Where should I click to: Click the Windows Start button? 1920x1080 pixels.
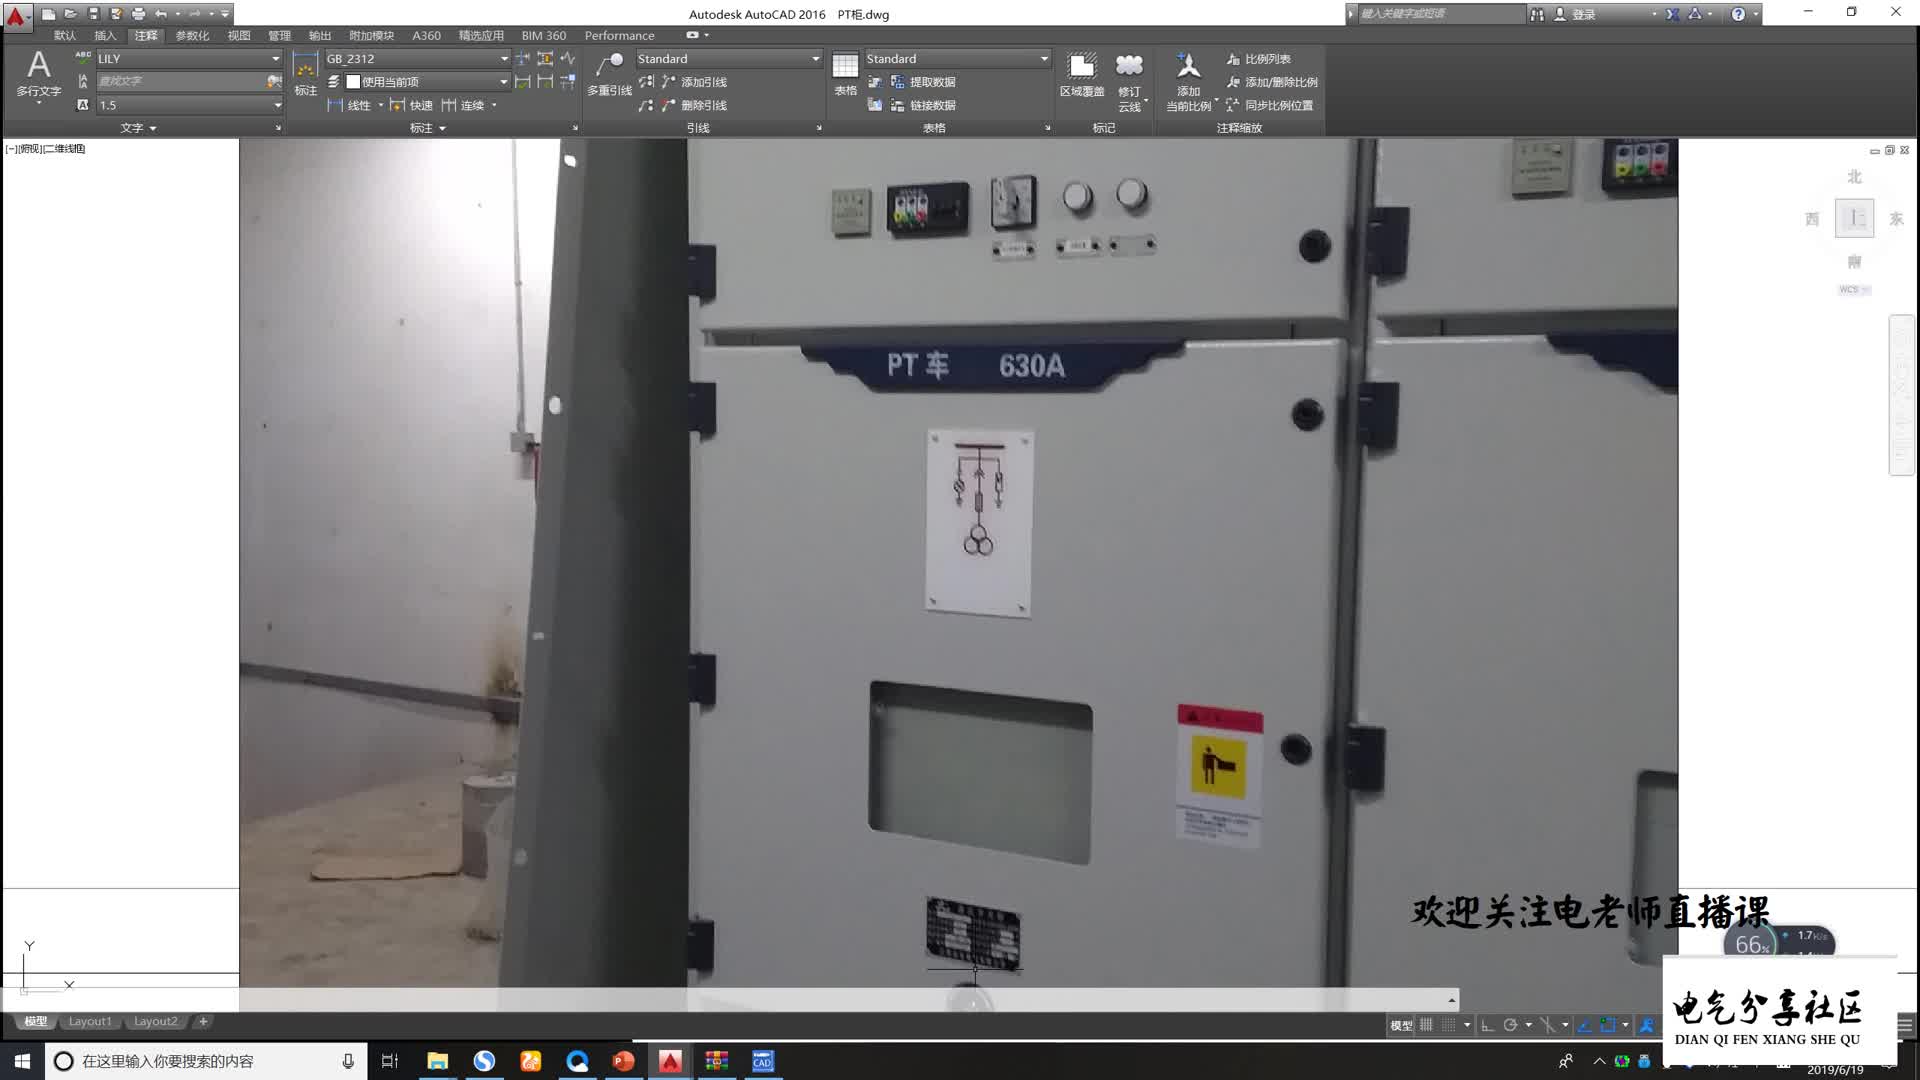(22, 1061)
